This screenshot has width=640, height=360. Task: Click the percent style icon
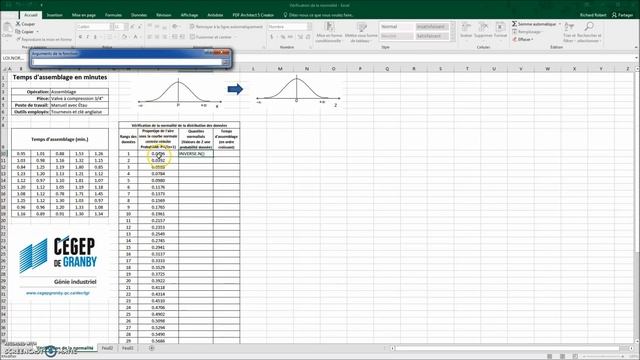click(282, 37)
